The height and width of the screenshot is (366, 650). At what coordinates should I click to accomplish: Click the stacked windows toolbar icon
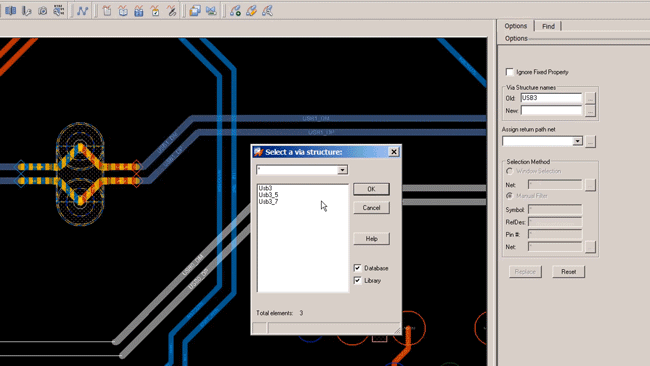(195, 11)
